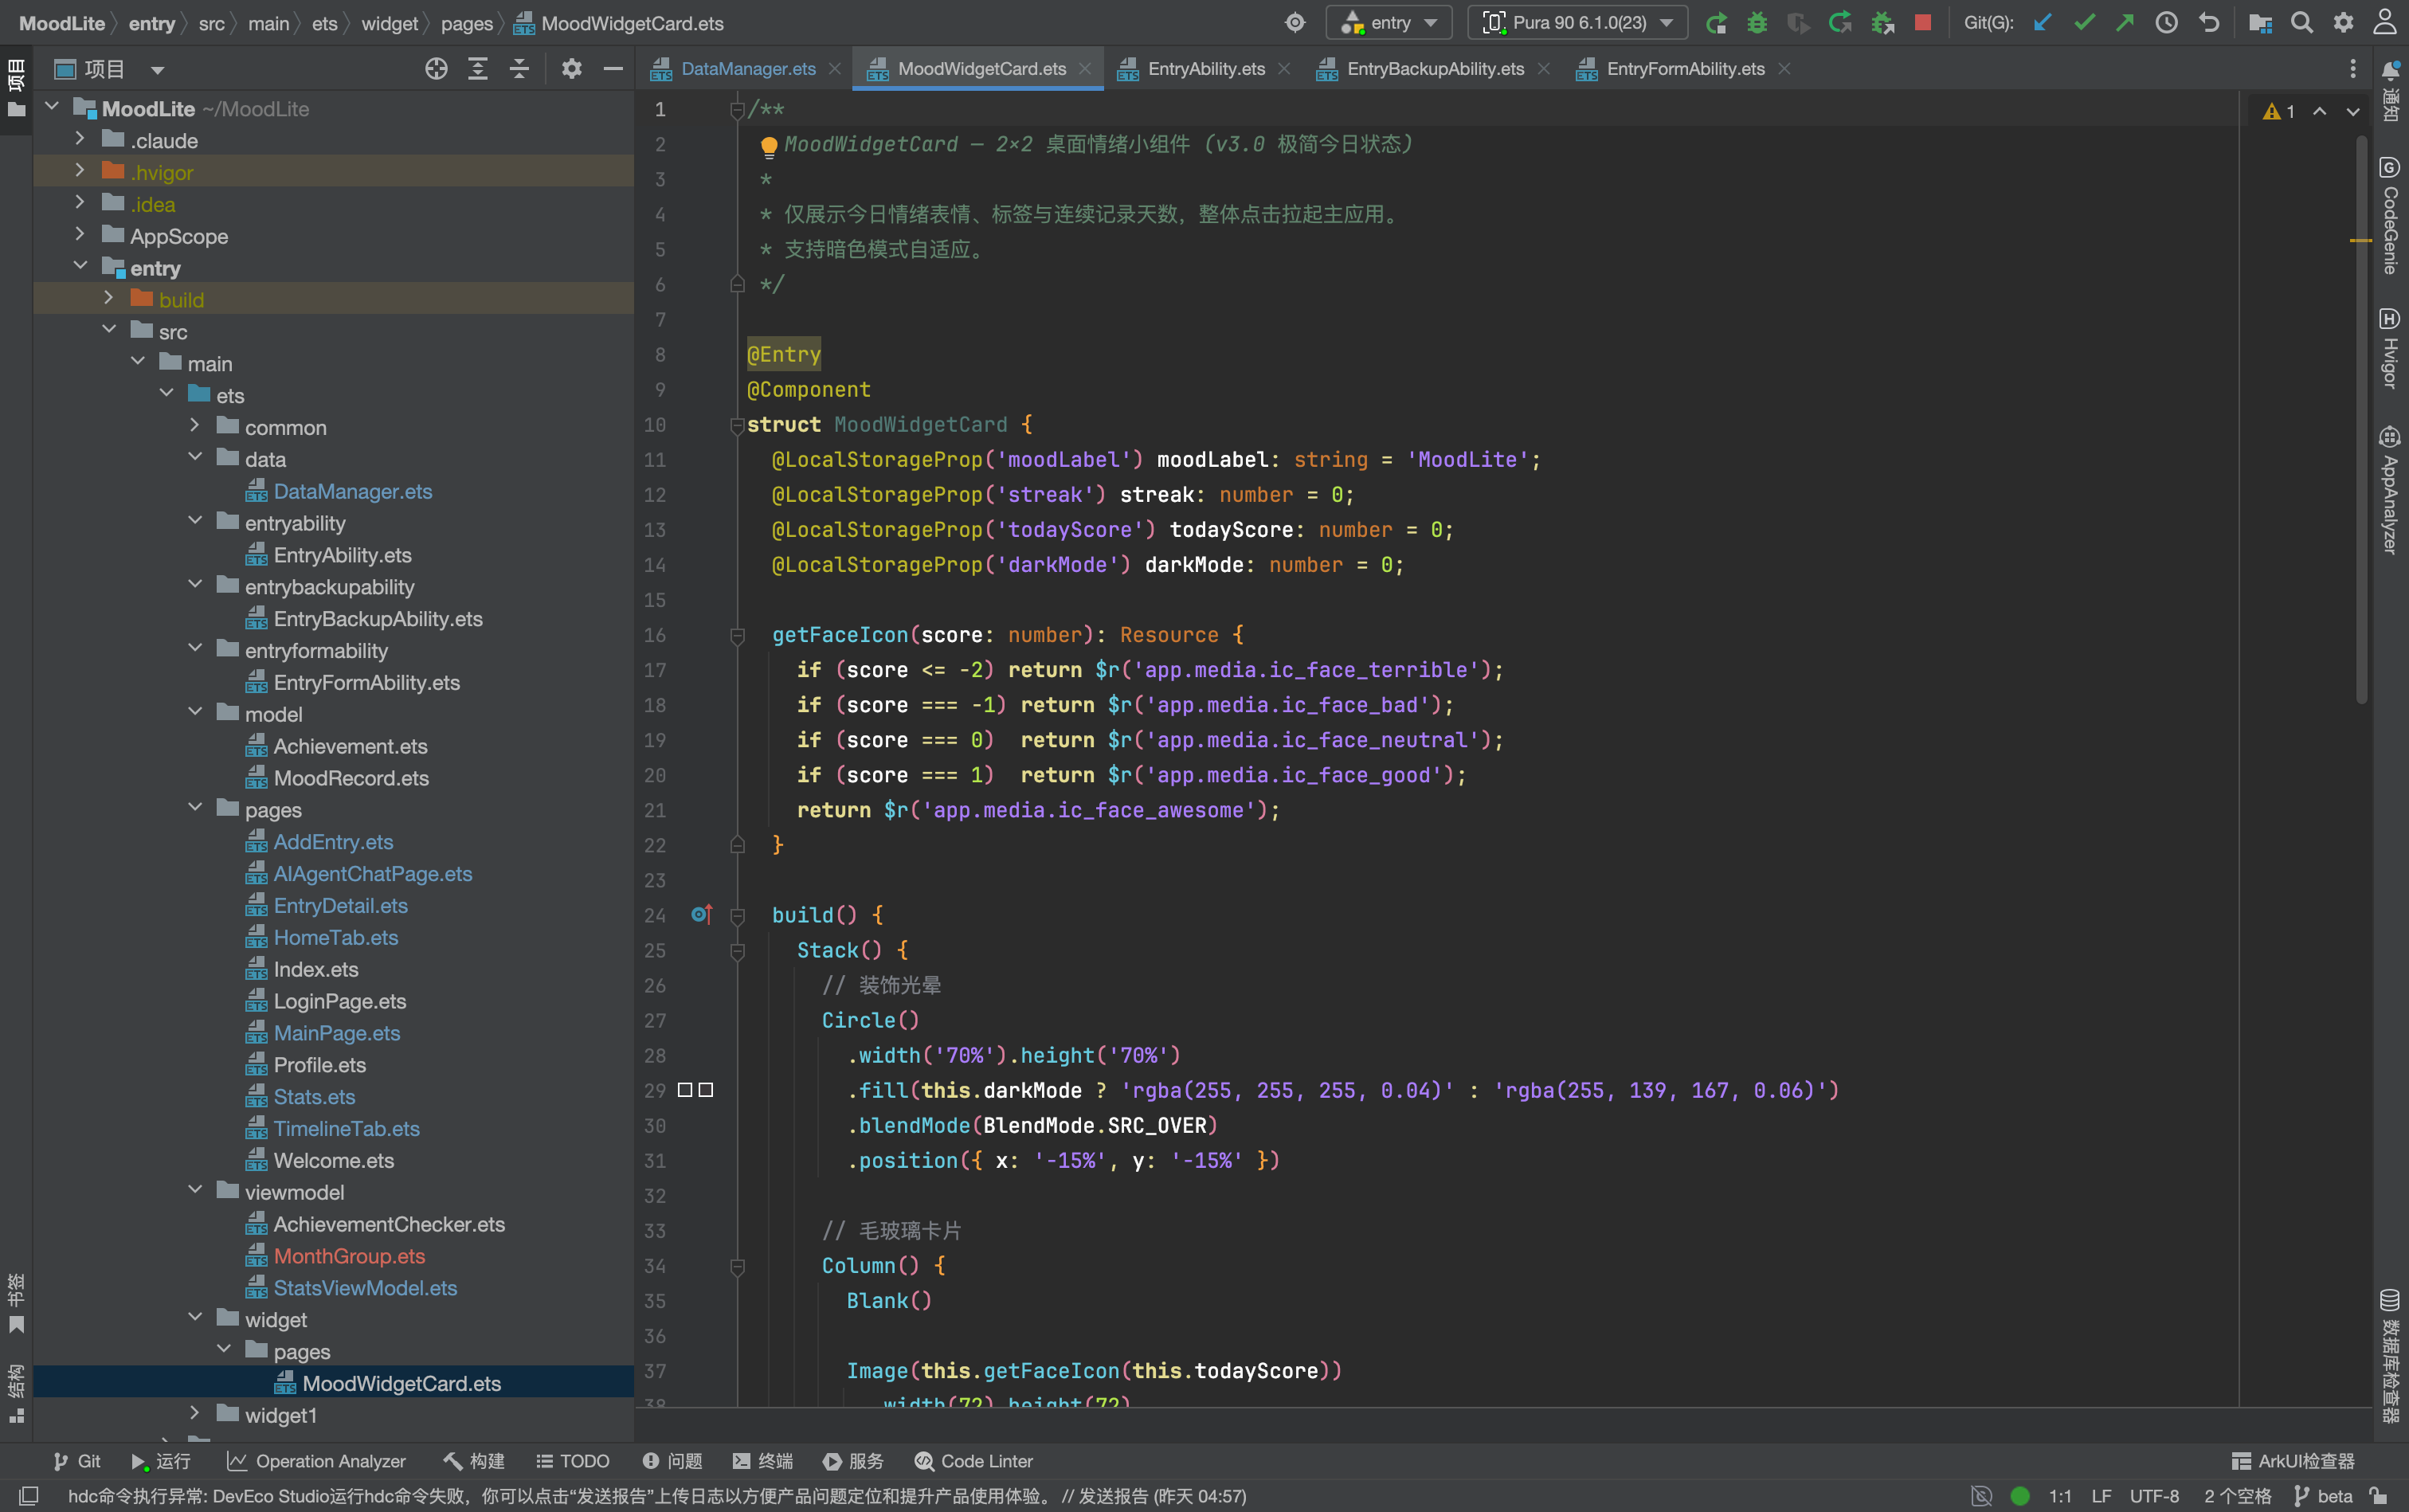Fold the getFaceIcon method in gutter

click(737, 635)
